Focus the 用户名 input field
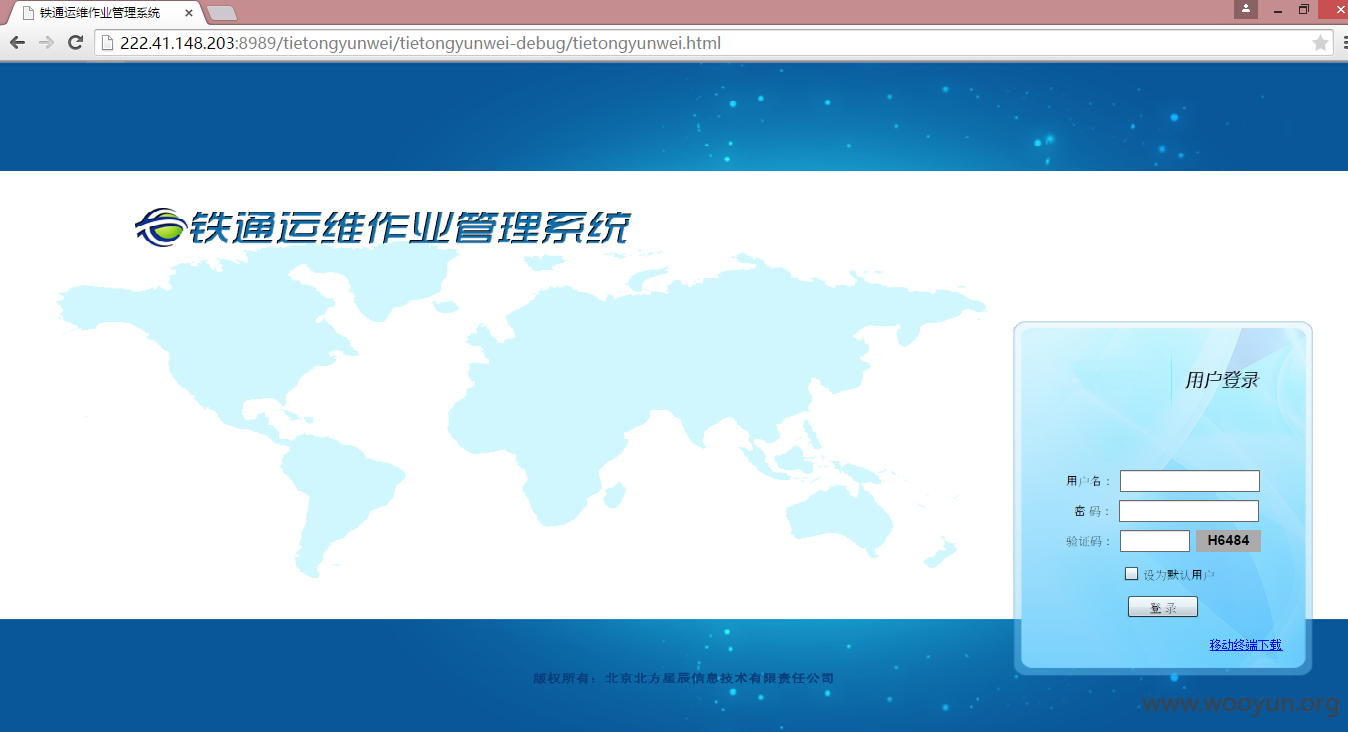 (x=1189, y=481)
